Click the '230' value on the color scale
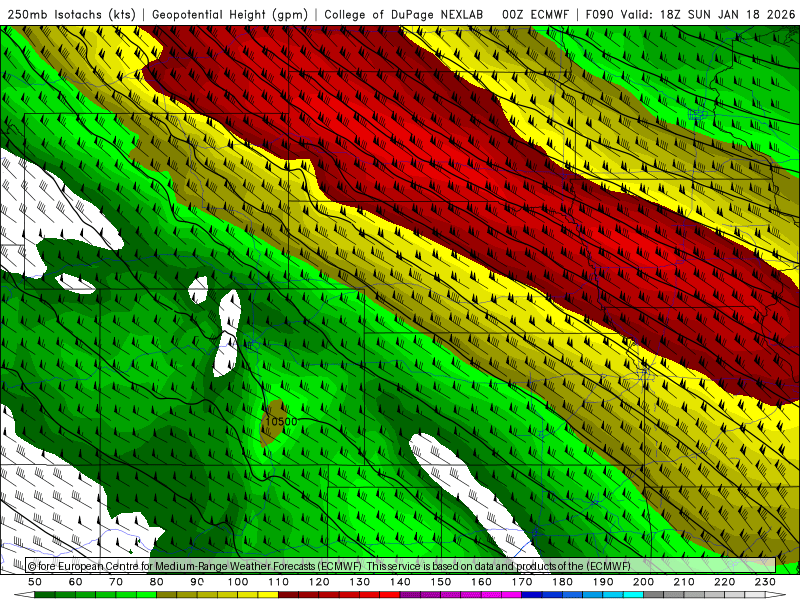800x600 pixels. 765,582
